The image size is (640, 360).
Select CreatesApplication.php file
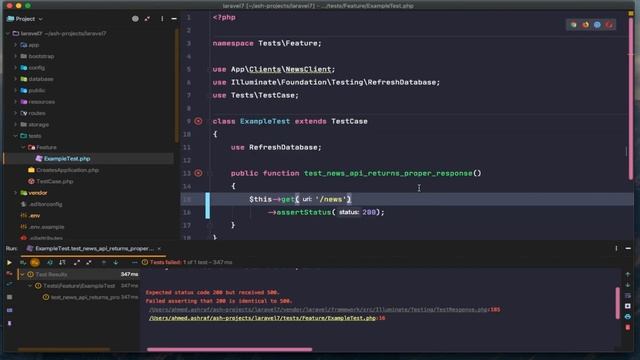67,170
